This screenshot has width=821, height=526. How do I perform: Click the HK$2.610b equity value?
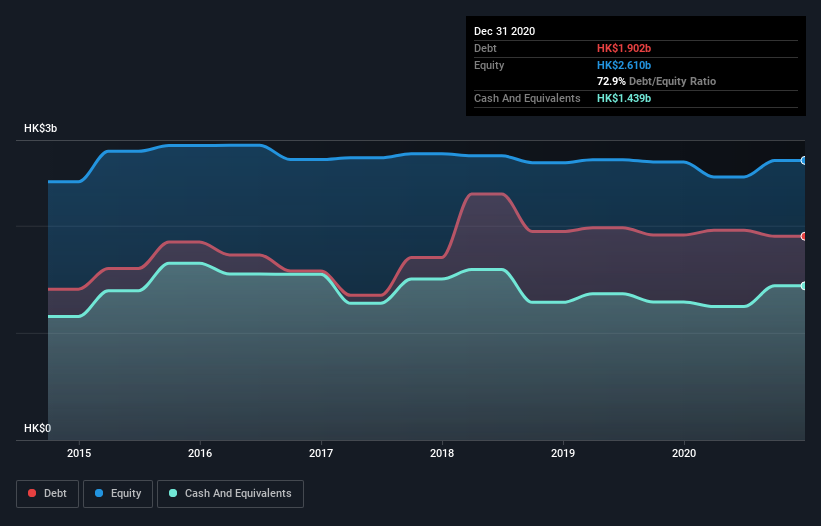point(624,65)
